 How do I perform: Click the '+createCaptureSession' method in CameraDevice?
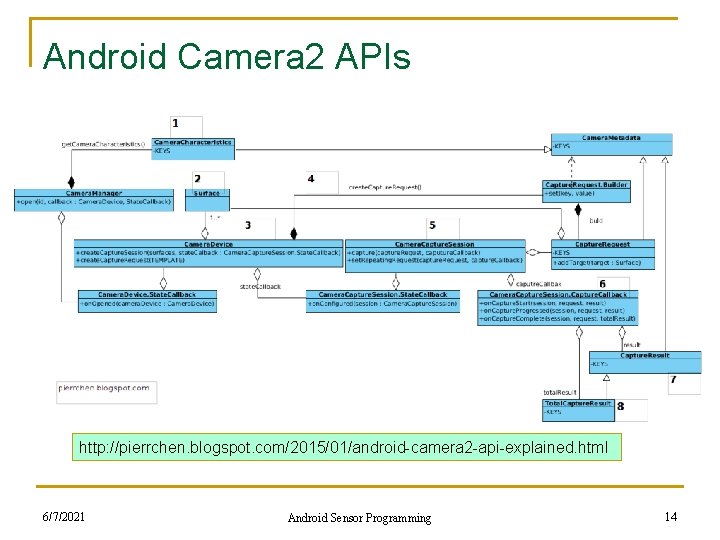(x=208, y=253)
